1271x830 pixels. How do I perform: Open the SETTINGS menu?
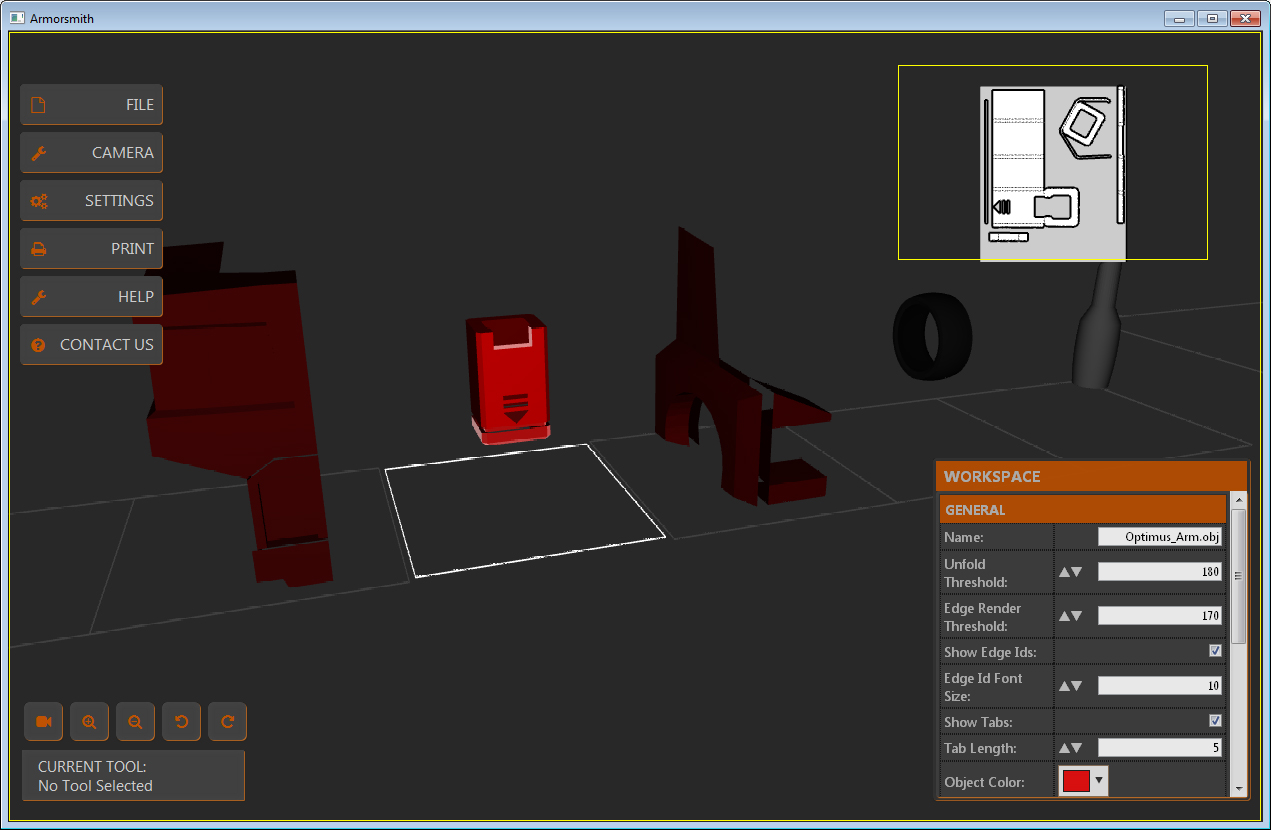pyautogui.click(x=91, y=201)
